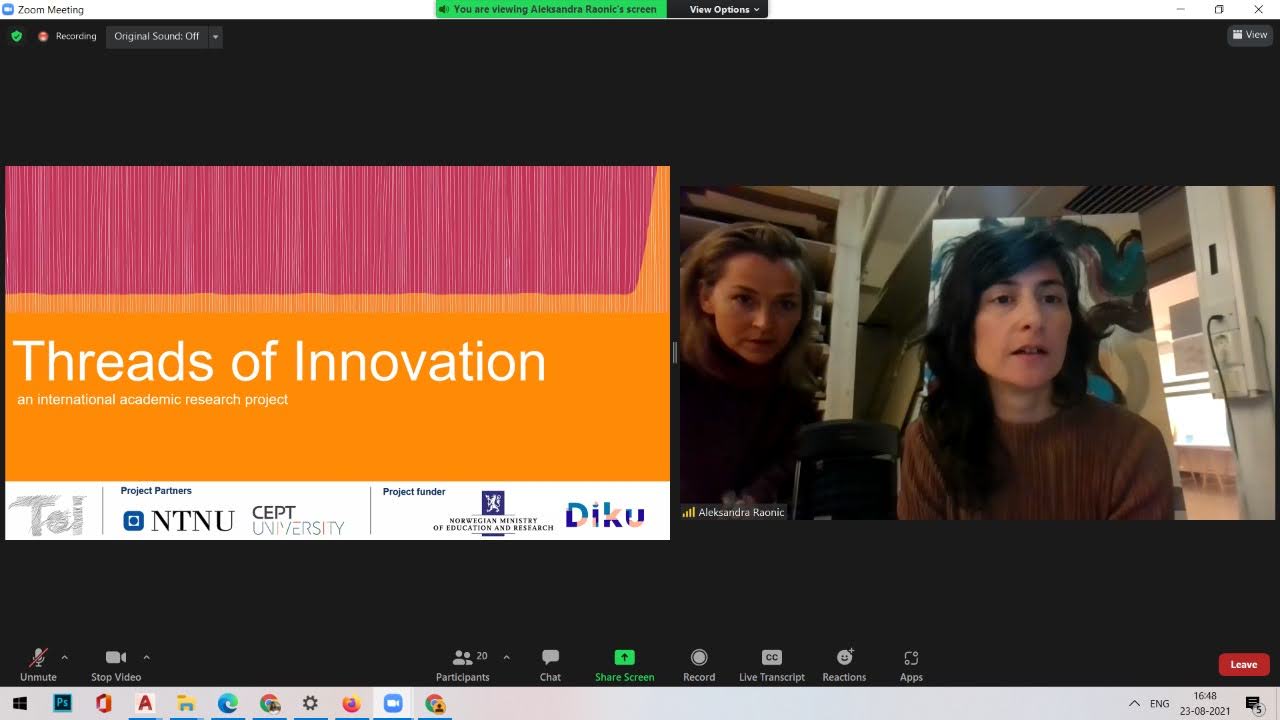Image resolution: width=1280 pixels, height=720 pixels.
Task: Expand video options arrow beside Stop Video
Action: pyautogui.click(x=146, y=657)
